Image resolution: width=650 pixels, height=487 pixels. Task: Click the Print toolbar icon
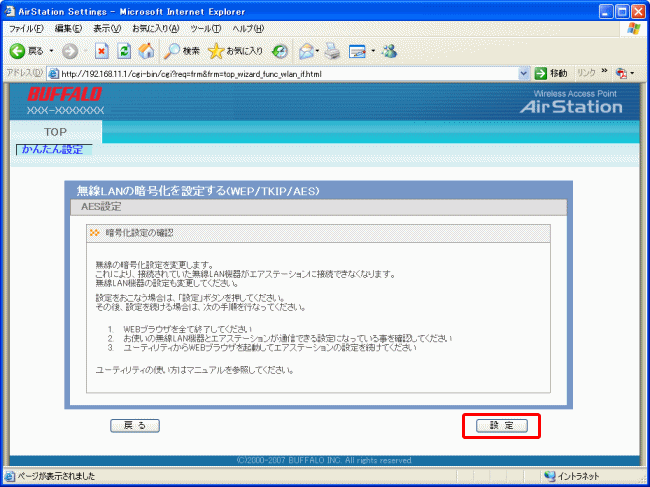click(x=333, y=50)
